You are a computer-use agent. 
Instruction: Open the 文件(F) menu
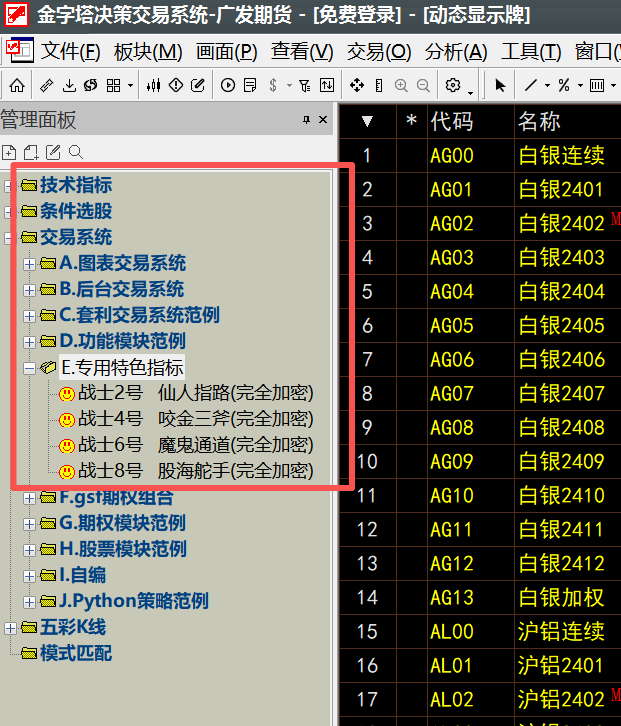(70, 52)
